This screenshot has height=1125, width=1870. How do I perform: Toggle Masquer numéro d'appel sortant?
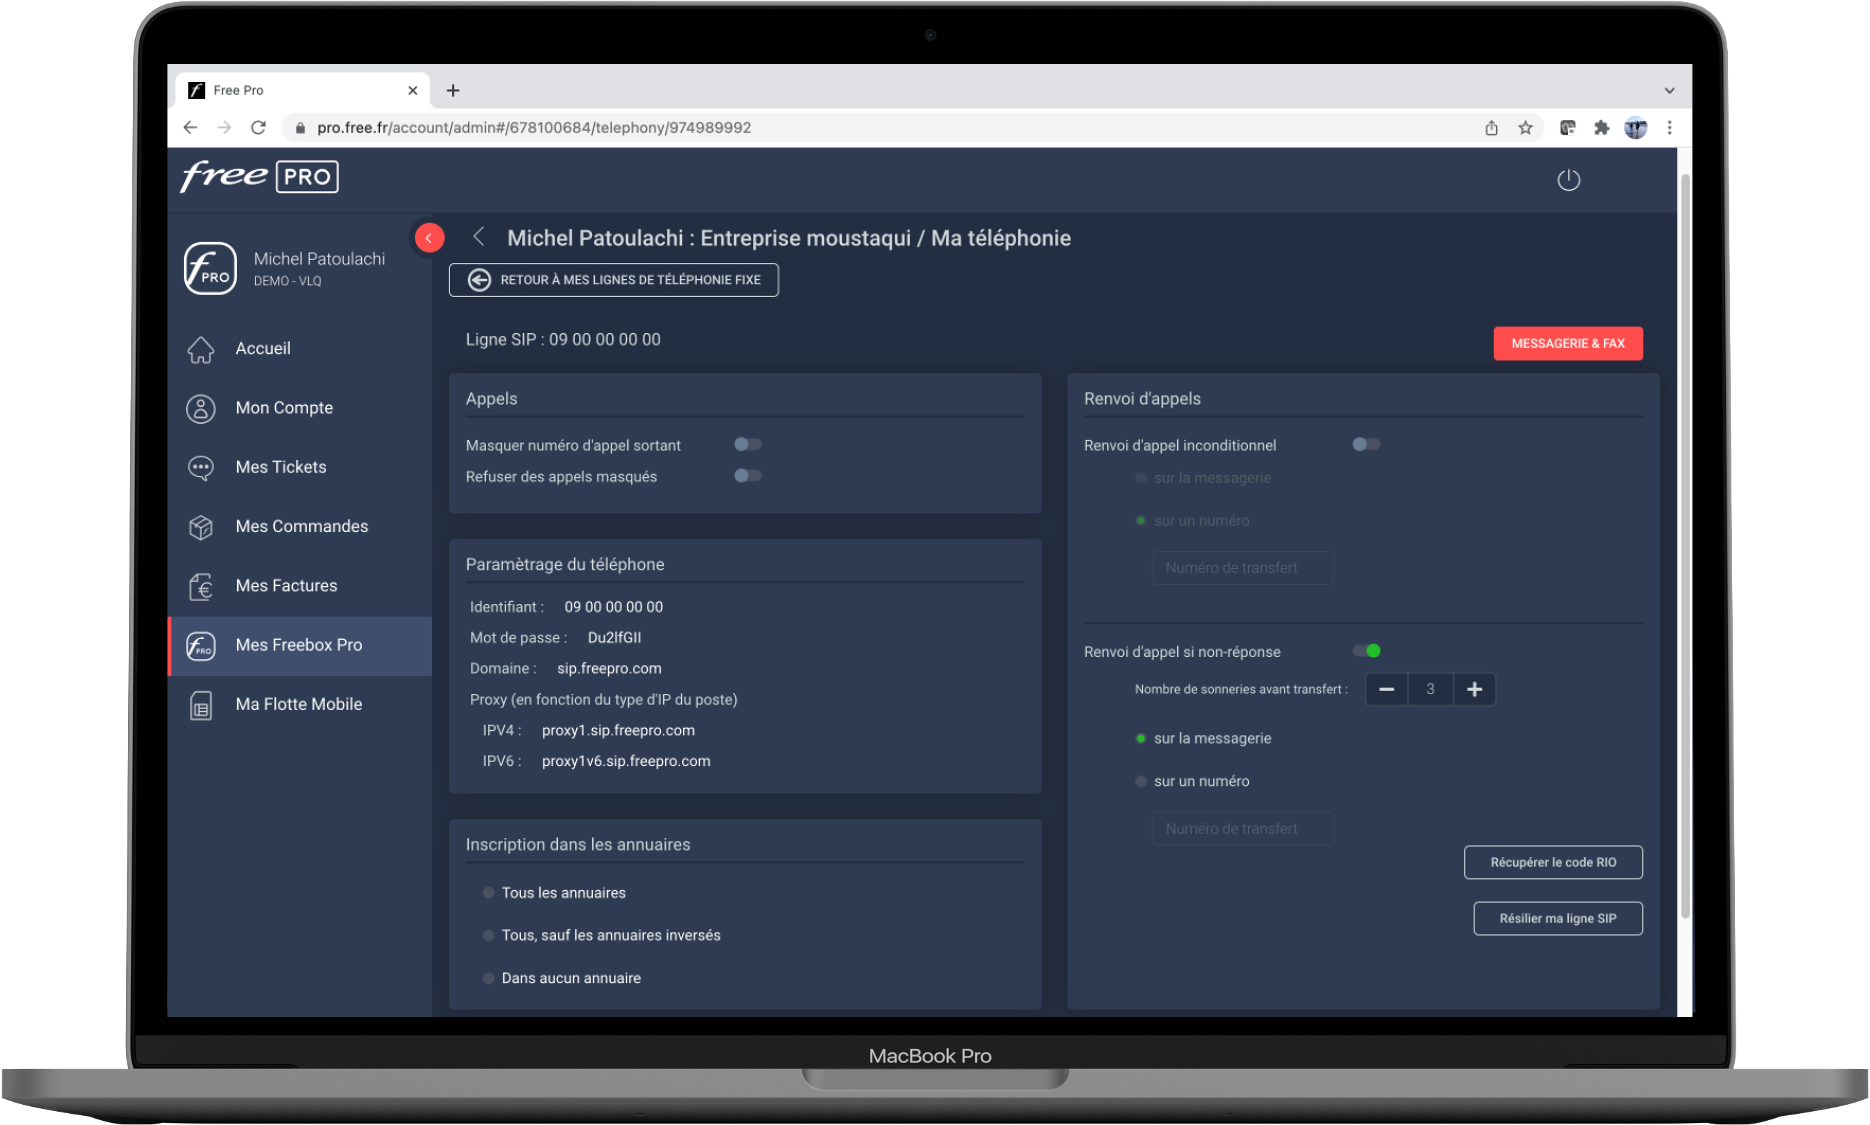747,445
